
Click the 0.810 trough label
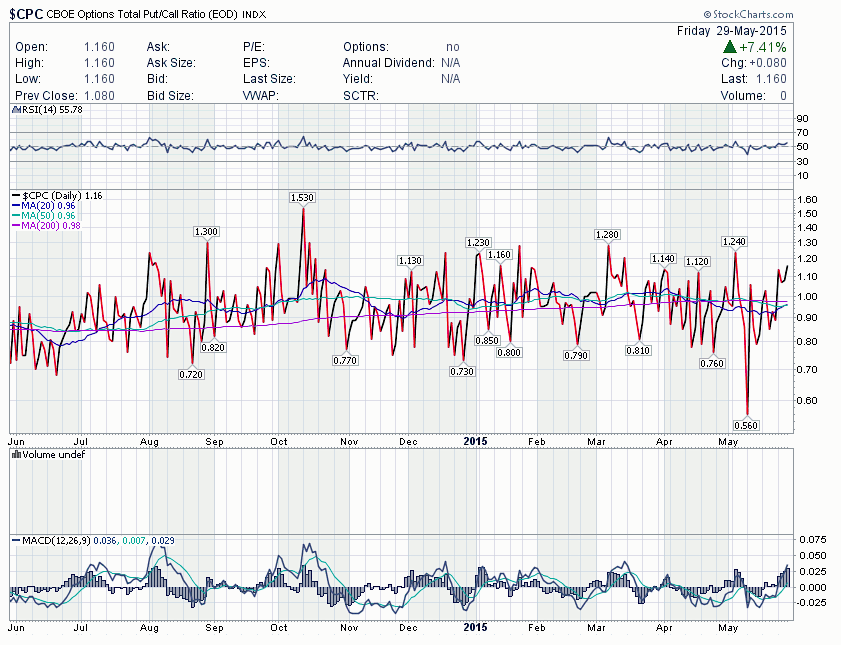pos(638,351)
